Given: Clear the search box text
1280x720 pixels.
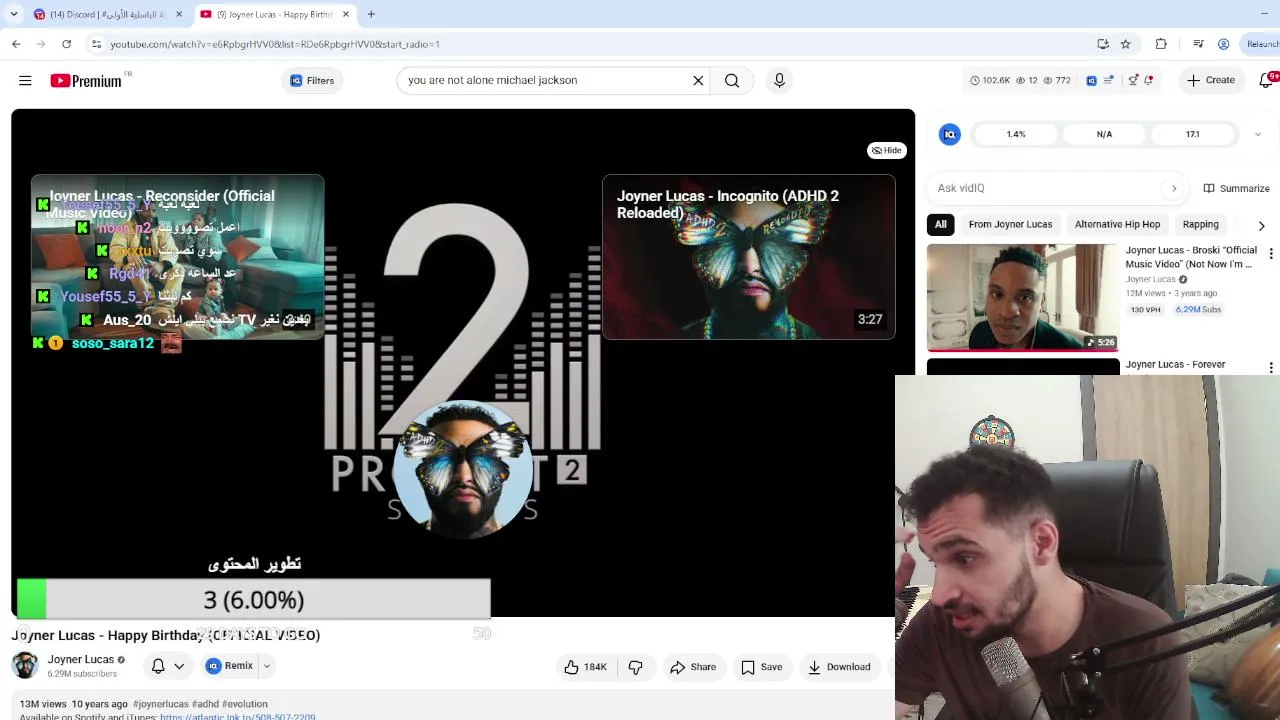Looking at the screenshot, I should pyautogui.click(x=698, y=80).
